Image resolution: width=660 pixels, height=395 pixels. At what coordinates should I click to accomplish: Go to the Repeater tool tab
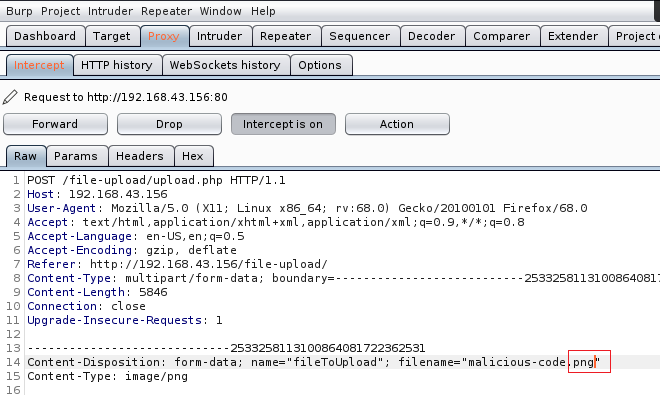coord(286,36)
